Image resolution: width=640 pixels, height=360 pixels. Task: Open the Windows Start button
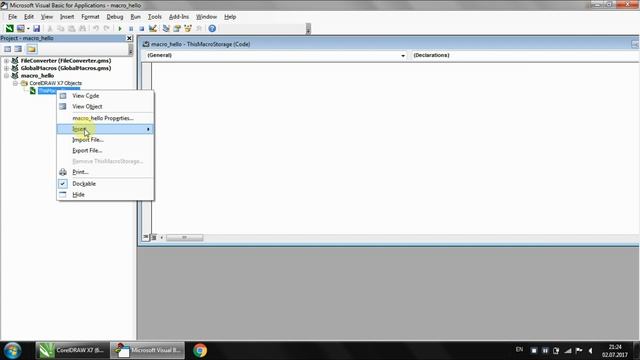[x=12, y=350]
